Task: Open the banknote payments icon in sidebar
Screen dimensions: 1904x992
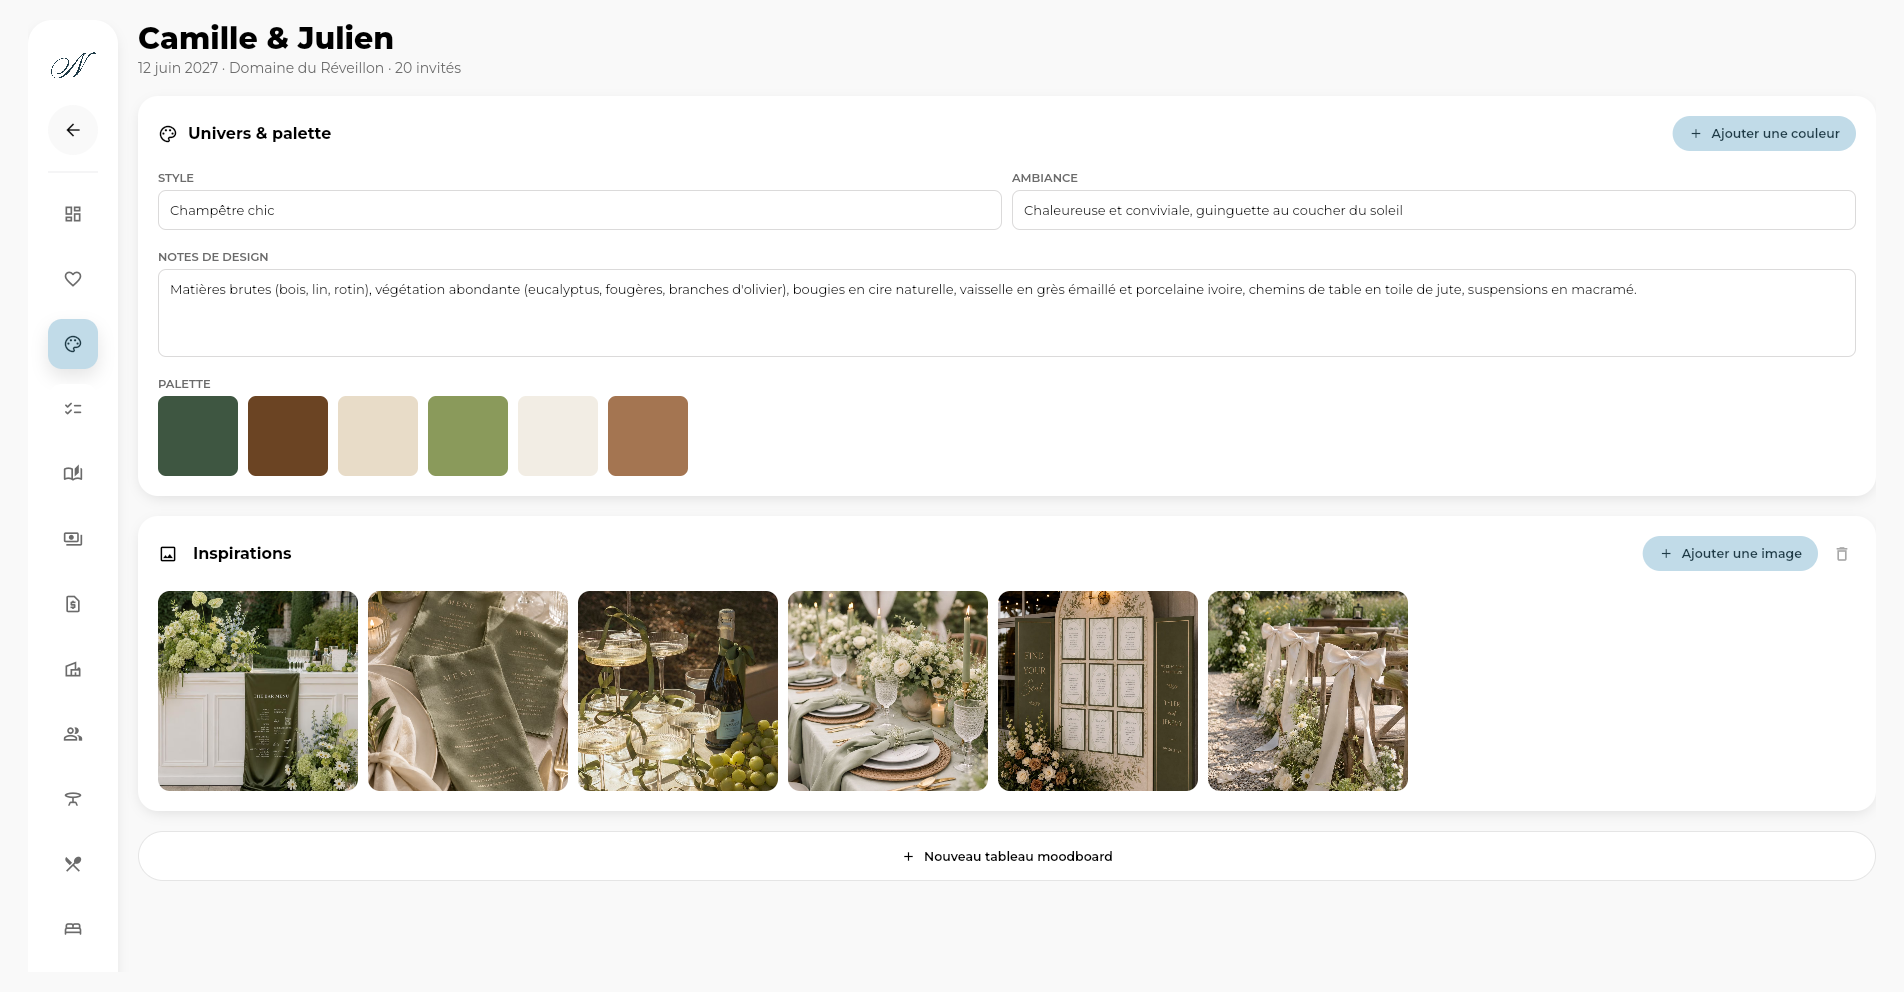Action: point(73,539)
